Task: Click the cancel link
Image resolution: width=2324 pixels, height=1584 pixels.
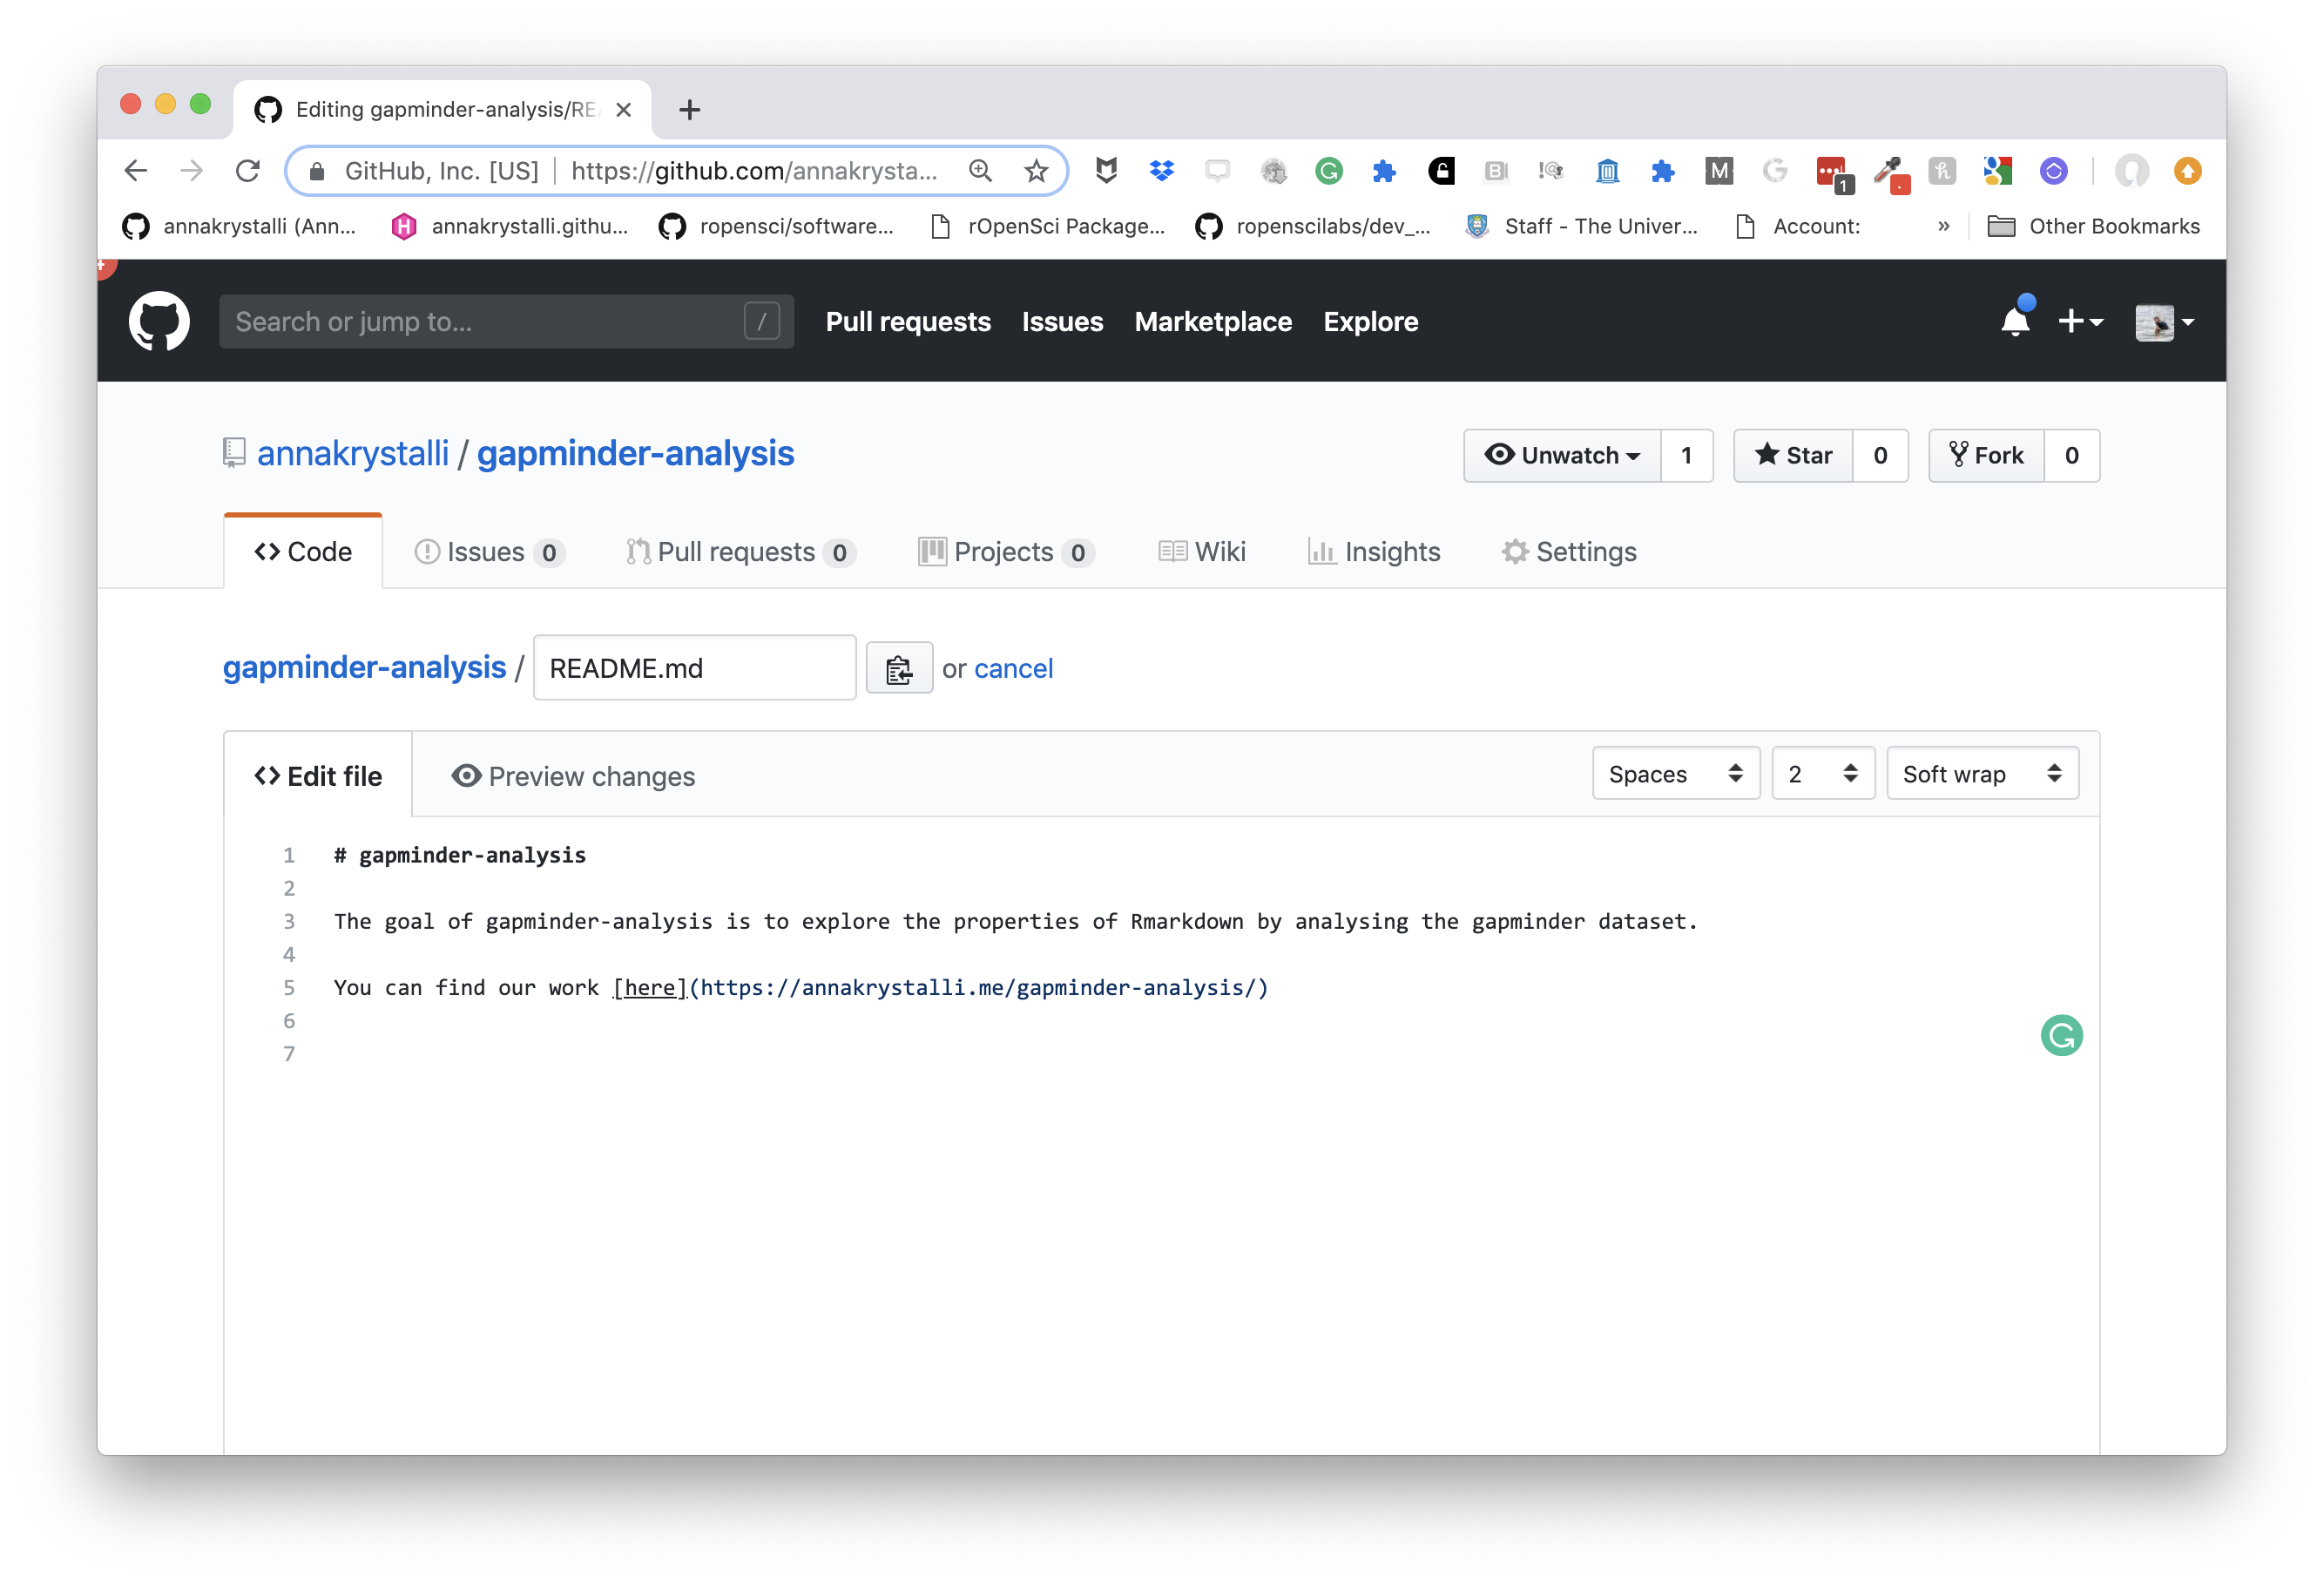Action: 1013,668
